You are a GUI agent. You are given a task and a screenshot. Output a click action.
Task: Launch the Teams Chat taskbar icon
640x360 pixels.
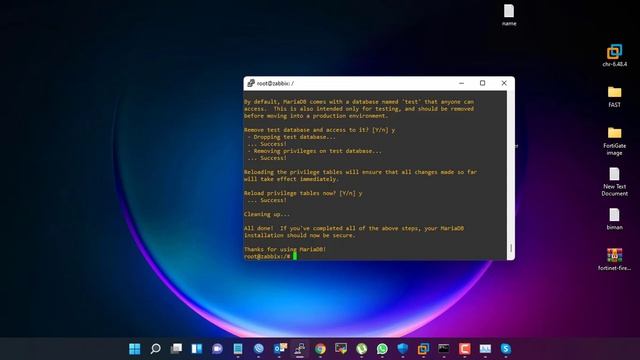(x=217, y=349)
